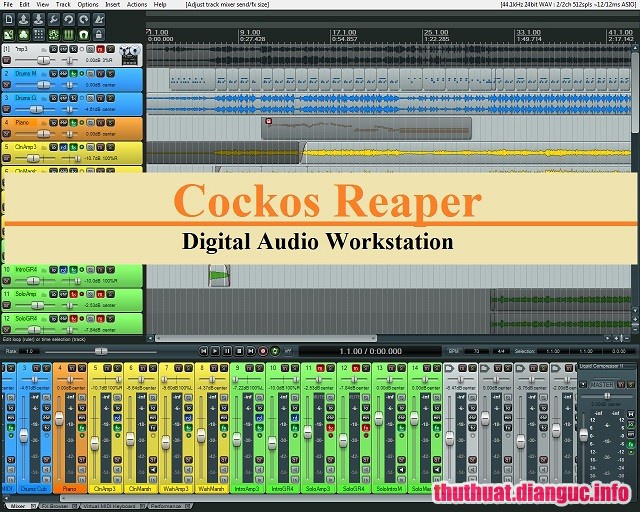Click the Record transport button
The height and width of the screenshot is (512, 640).
tap(263, 351)
